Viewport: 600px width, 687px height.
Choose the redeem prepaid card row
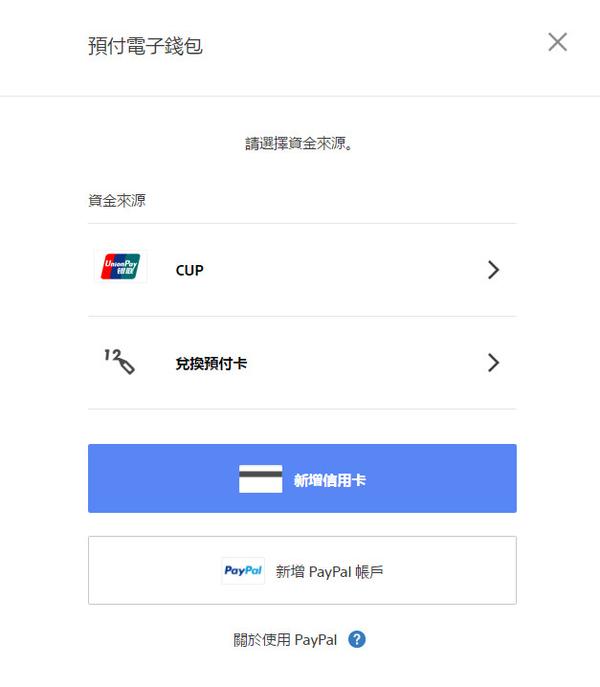coord(302,363)
